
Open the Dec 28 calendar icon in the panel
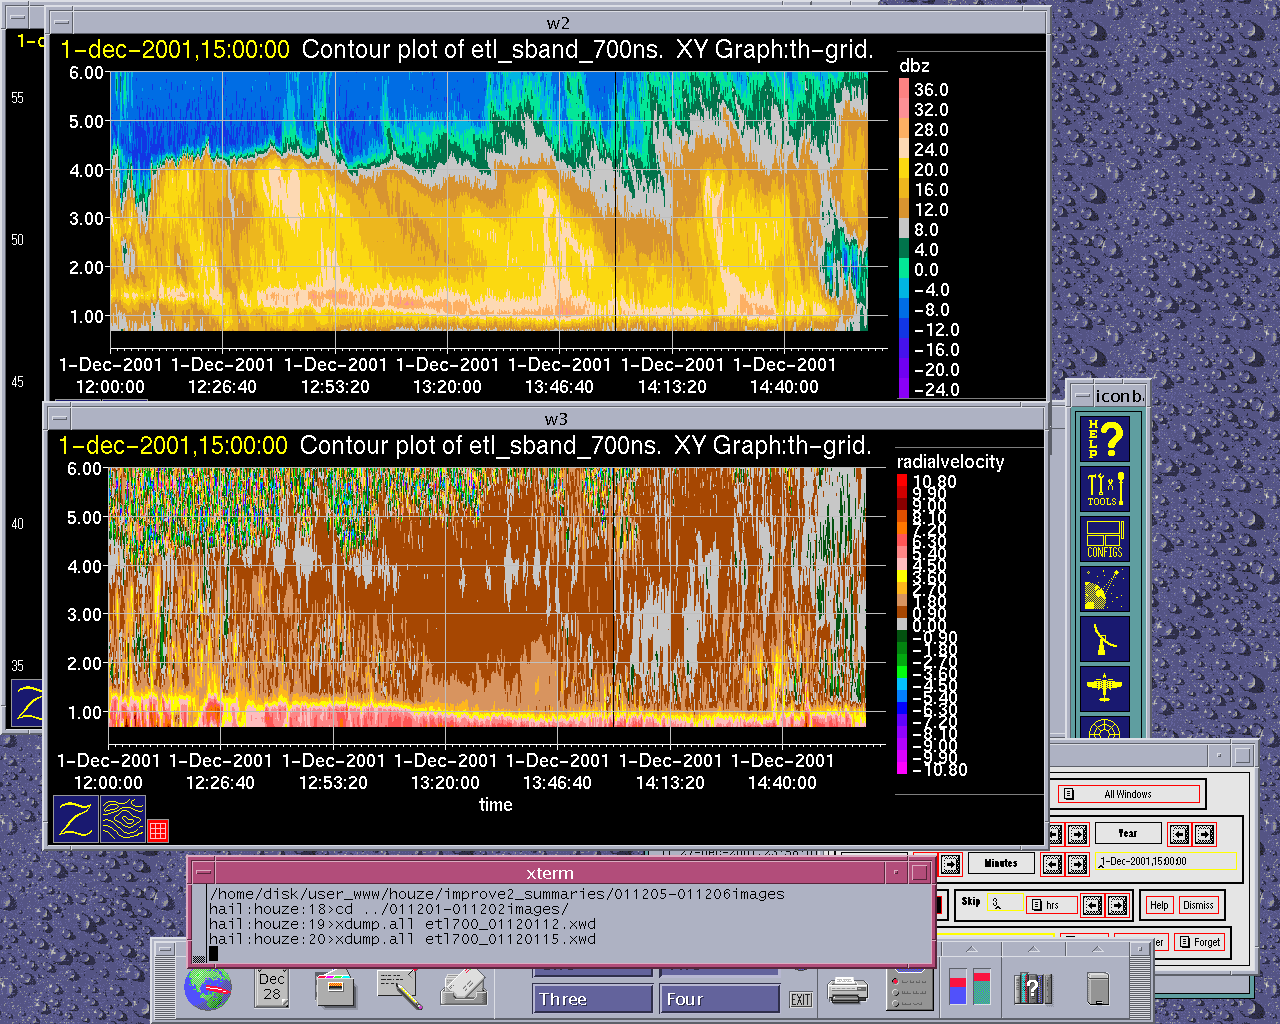pos(272,987)
